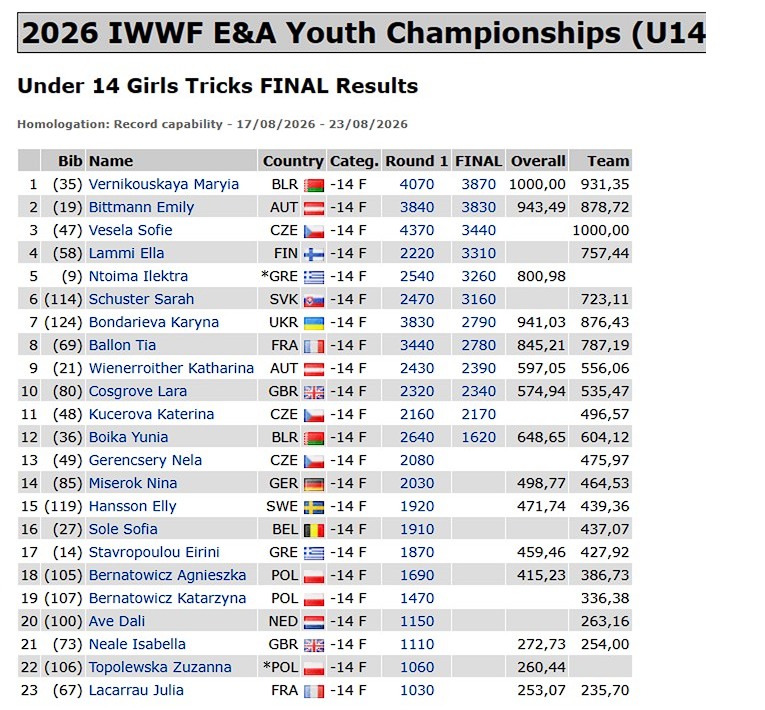Click the Netherlands flag beside Ave Dali
765x710 pixels.
pyautogui.click(x=314, y=622)
